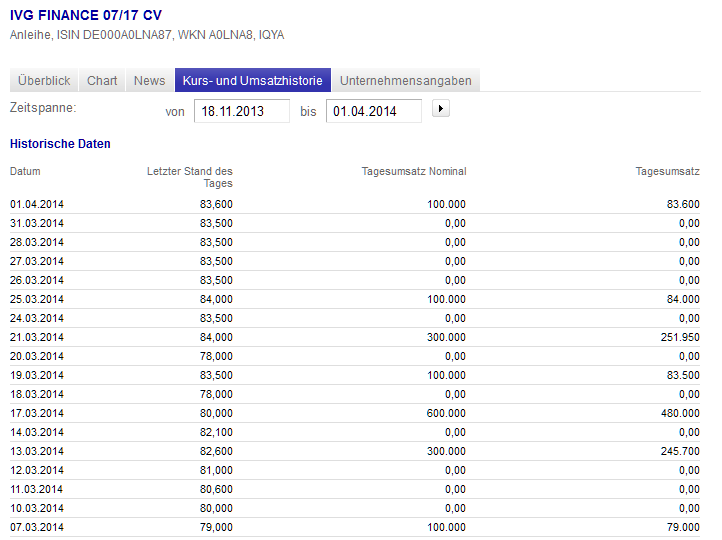
Task: Click the 'von' date field 18.11.2013
Action: click(x=242, y=111)
